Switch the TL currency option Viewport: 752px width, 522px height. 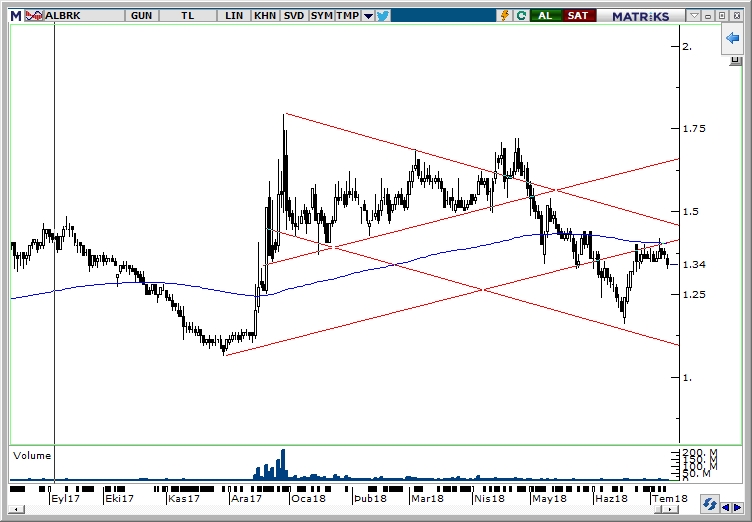(x=188, y=16)
